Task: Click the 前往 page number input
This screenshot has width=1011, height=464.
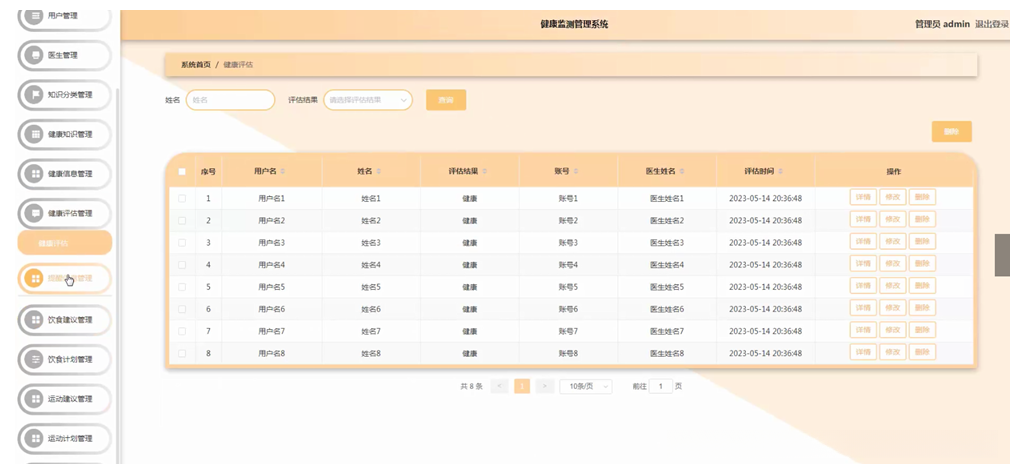Action: pos(661,387)
